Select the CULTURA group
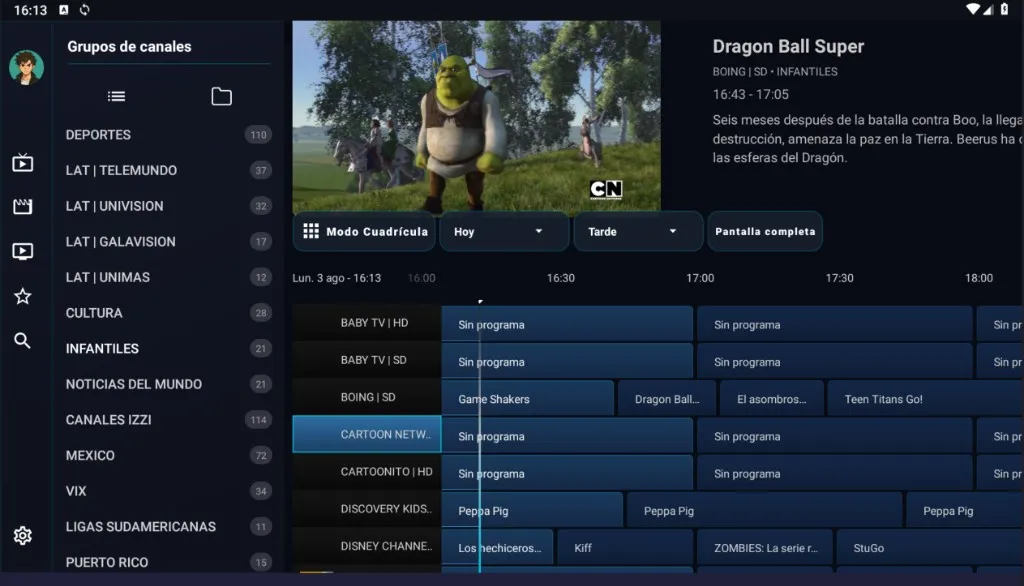Viewport: 1024px width, 586px height. click(168, 313)
